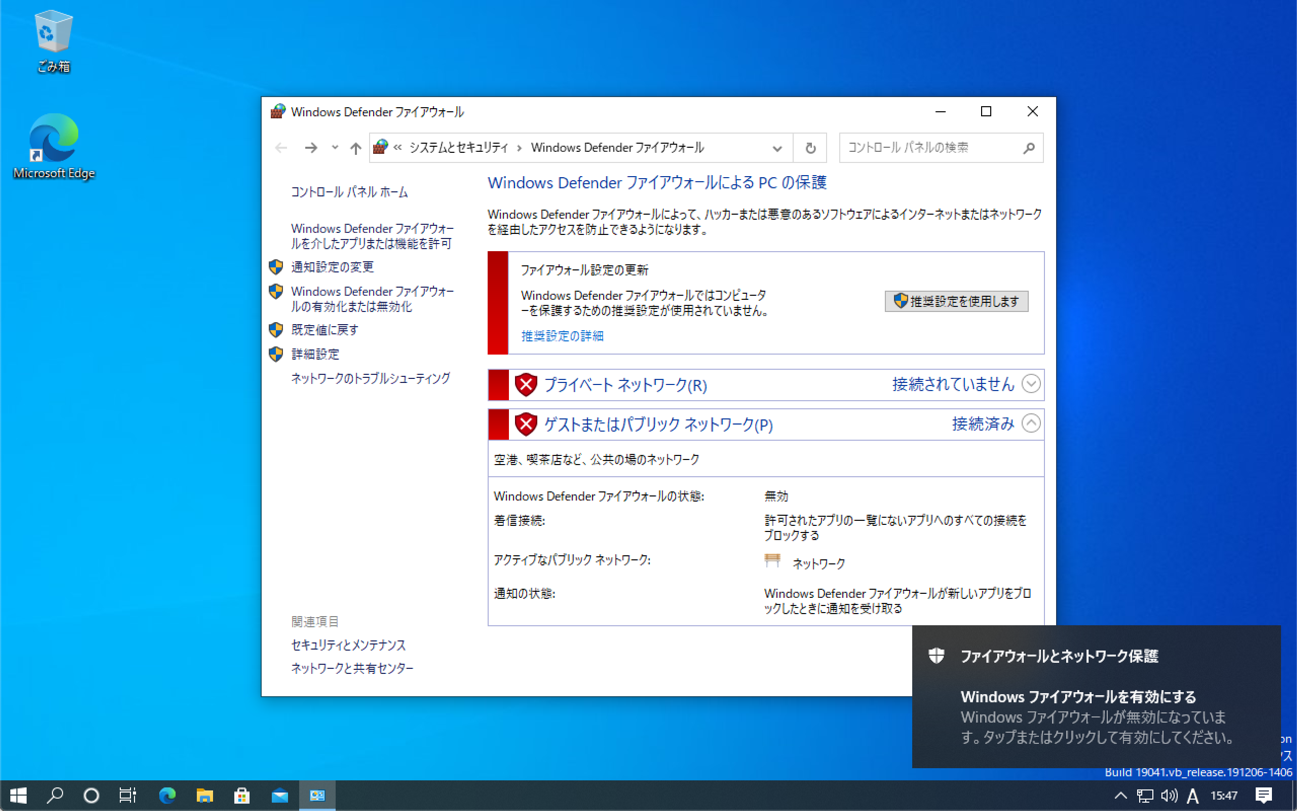This screenshot has height=811, width=1297.
Task: Click the 無効 firewall state value
Action: click(776, 496)
